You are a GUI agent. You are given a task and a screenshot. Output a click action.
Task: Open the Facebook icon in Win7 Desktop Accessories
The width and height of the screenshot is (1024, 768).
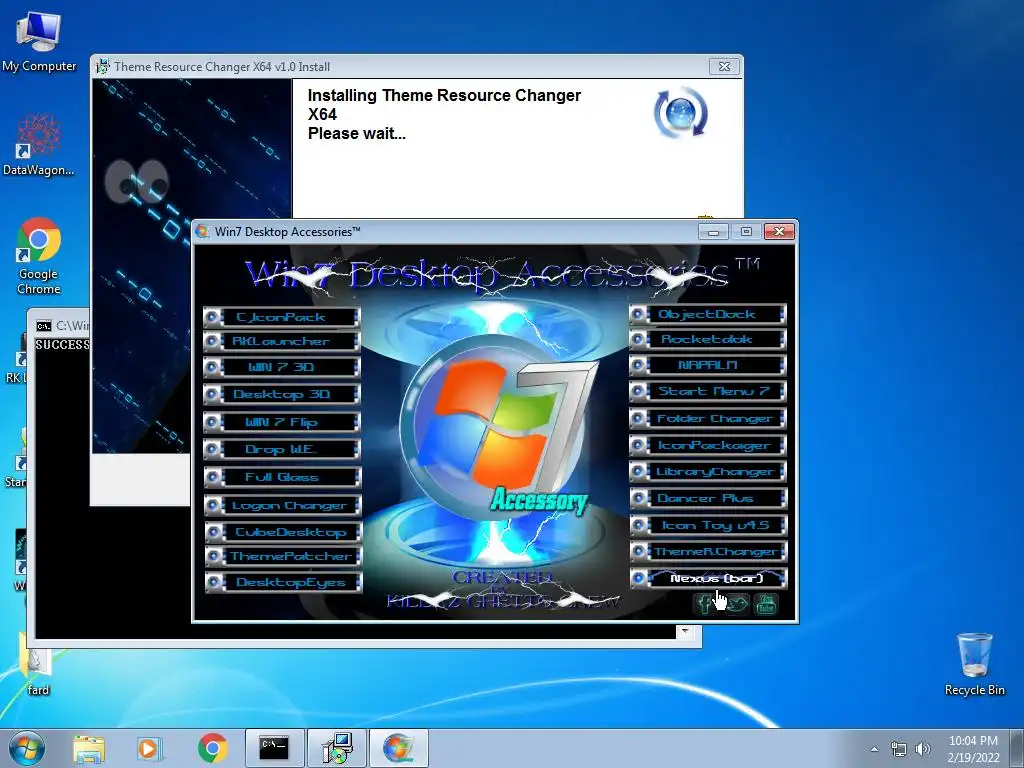coord(703,604)
